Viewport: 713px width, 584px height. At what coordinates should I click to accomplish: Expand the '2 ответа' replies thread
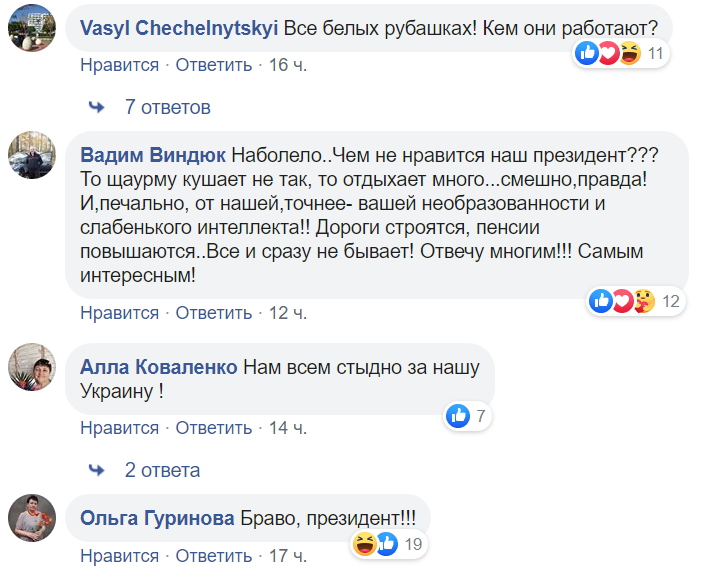162,470
